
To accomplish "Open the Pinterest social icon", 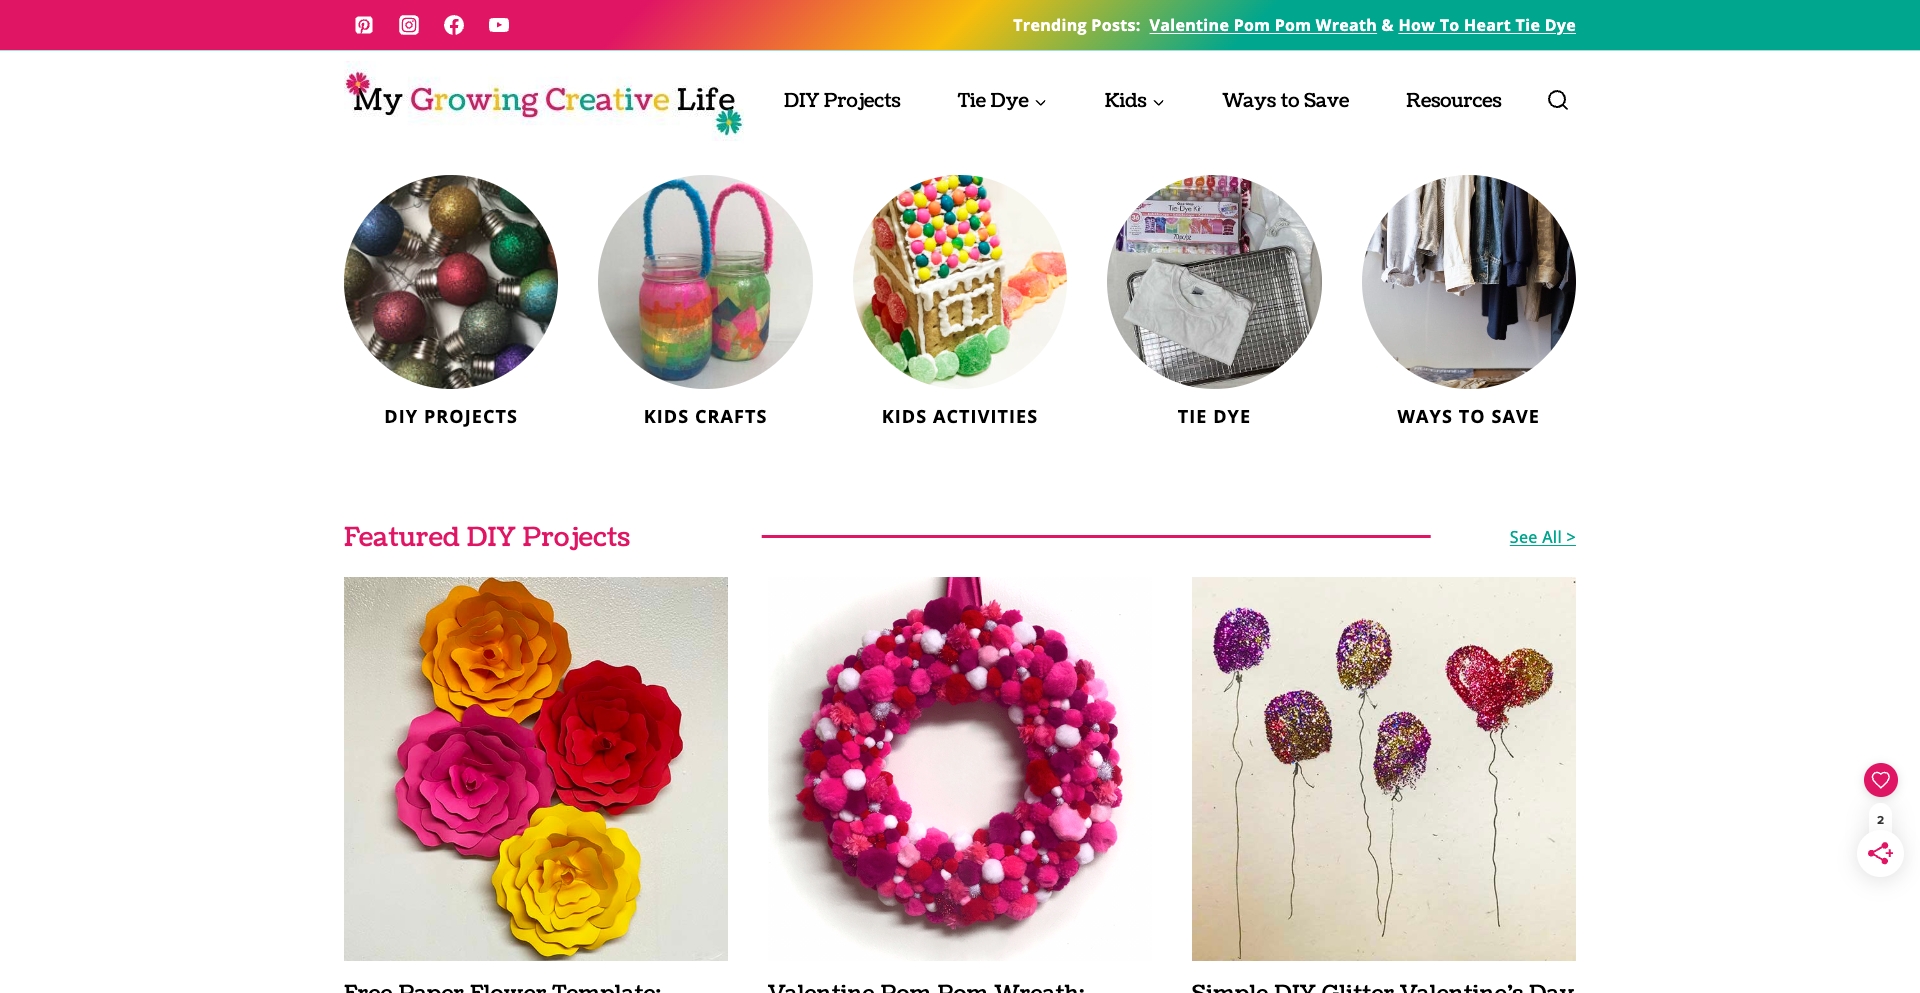I will pyautogui.click(x=364, y=25).
